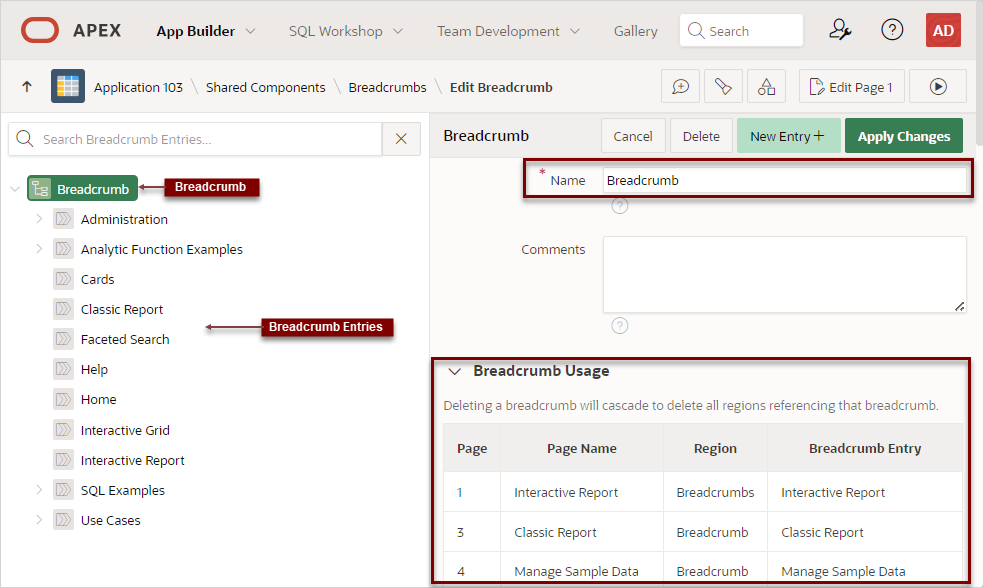
Task: Open the App Builder dropdown arrow
Action: [x=250, y=31]
